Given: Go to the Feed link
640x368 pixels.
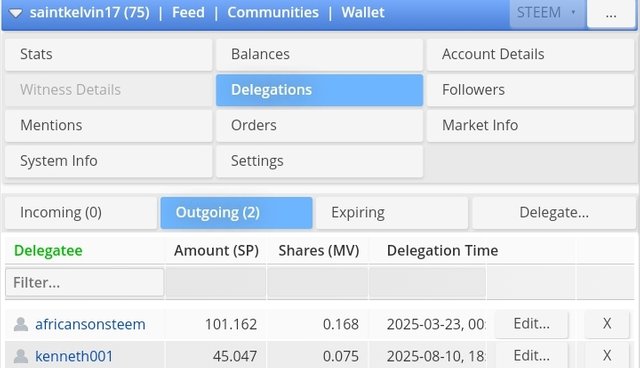Looking at the screenshot, I should 188,12.
